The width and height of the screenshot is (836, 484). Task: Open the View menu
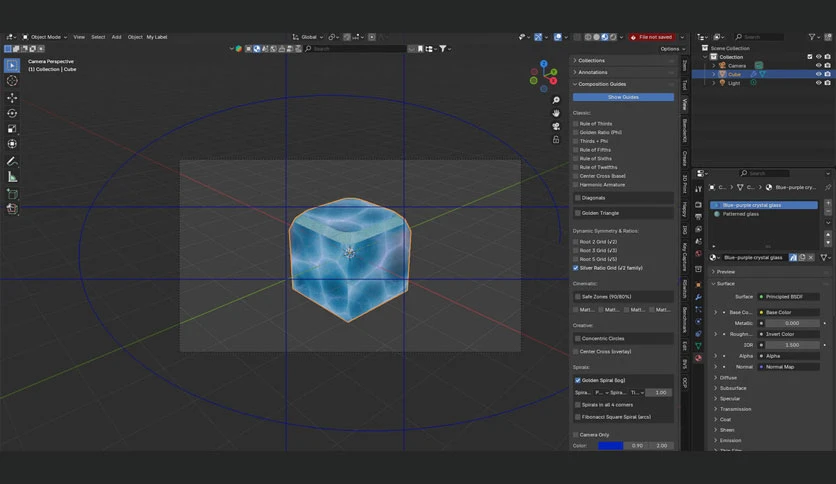(79, 37)
